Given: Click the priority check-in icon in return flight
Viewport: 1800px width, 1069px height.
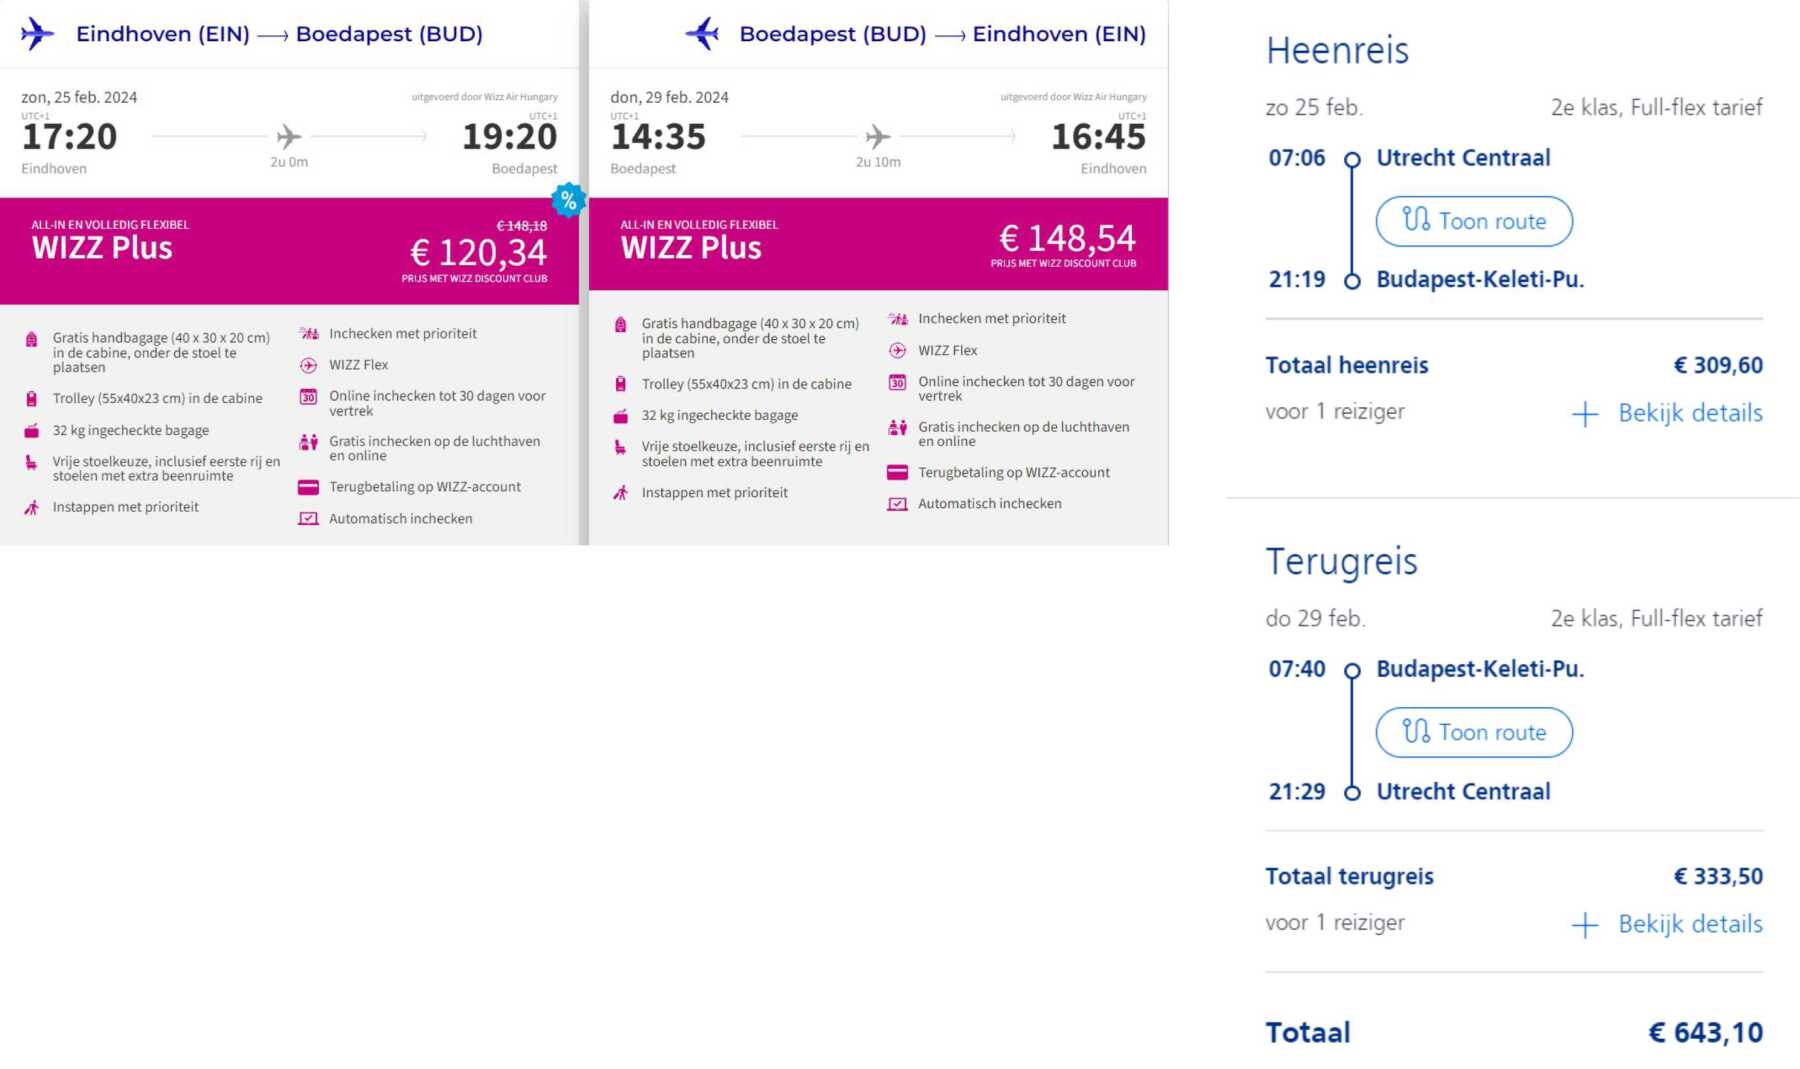Looking at the screenshot, I should pyautogui.click(x=898, y=319).
